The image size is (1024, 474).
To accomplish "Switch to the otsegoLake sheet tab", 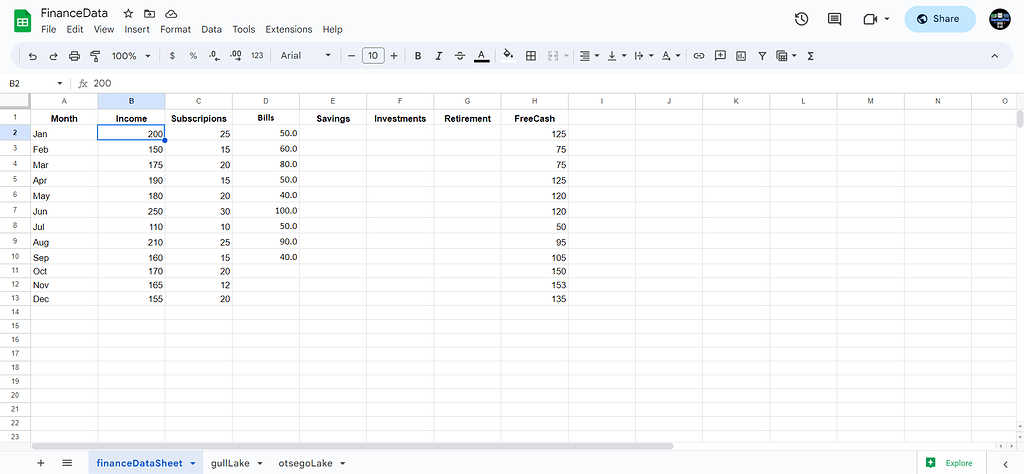I will (306, 463).
